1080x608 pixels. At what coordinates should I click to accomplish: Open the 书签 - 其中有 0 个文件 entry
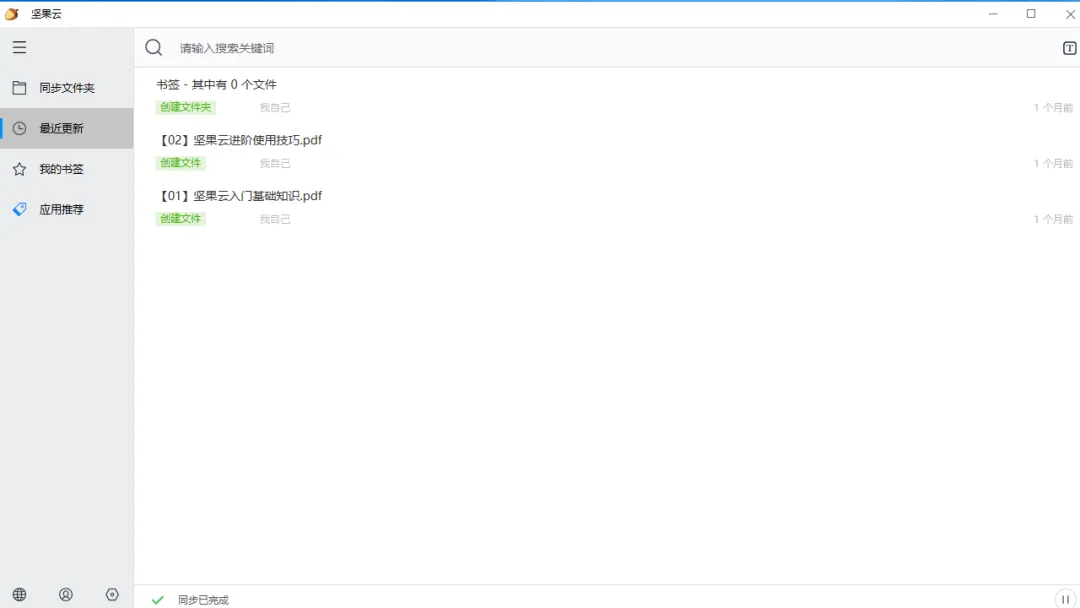pos(216,85)
